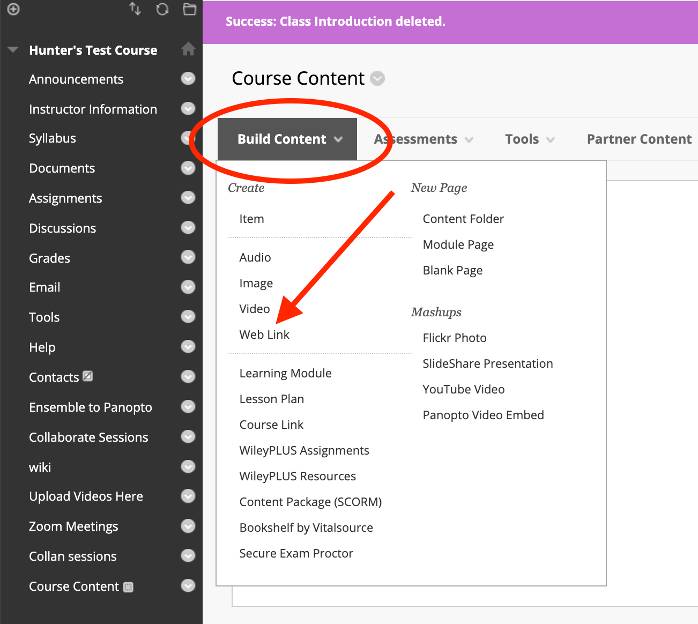Open the Build Content dropdown
This screenshot has height=624, width=698.
289,139
